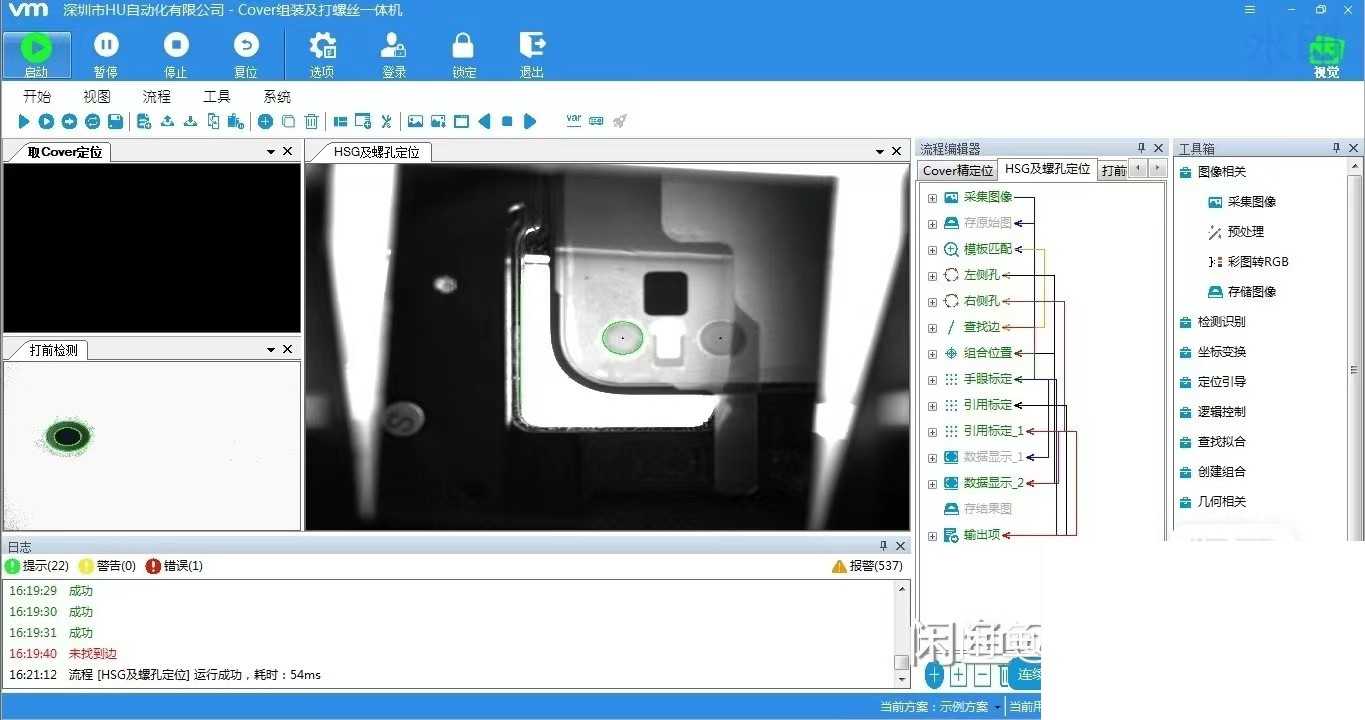Toggle the 警告(0) warning log filter
This screenshot has width=1365, height=720.
[x=107, y=566]
